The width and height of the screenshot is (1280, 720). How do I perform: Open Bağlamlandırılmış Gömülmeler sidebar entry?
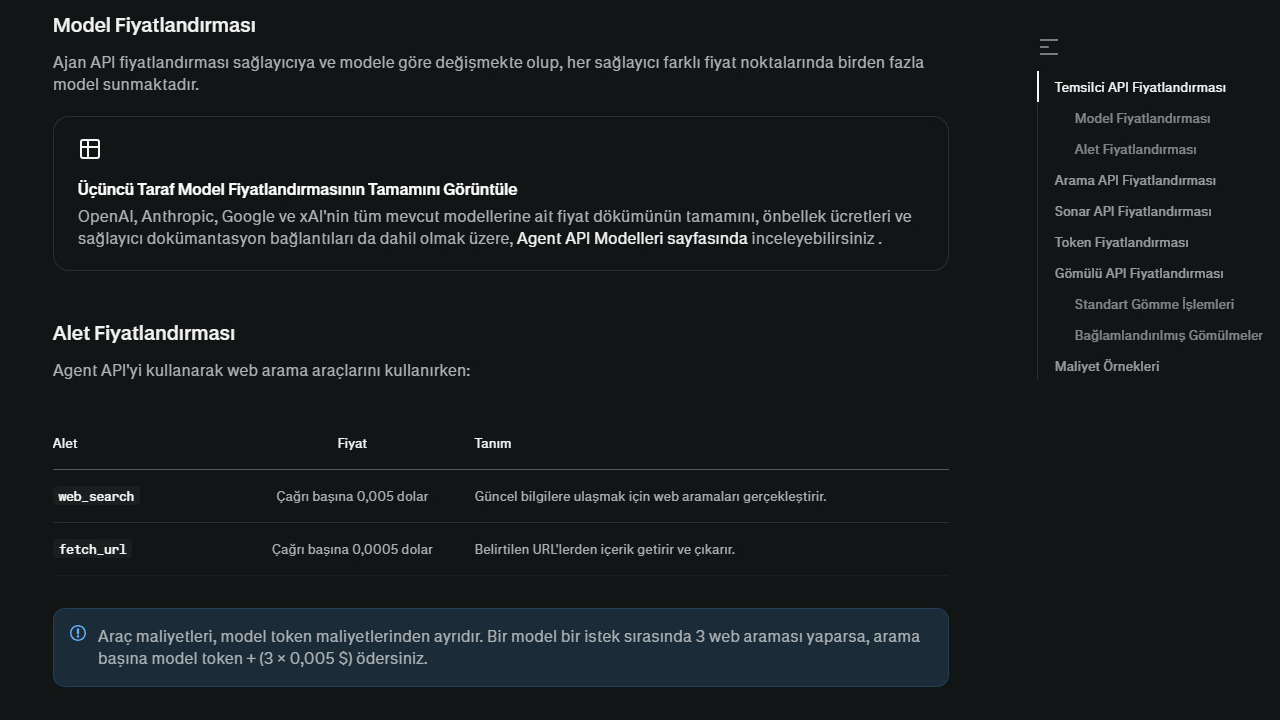[x=1168, y=335]
